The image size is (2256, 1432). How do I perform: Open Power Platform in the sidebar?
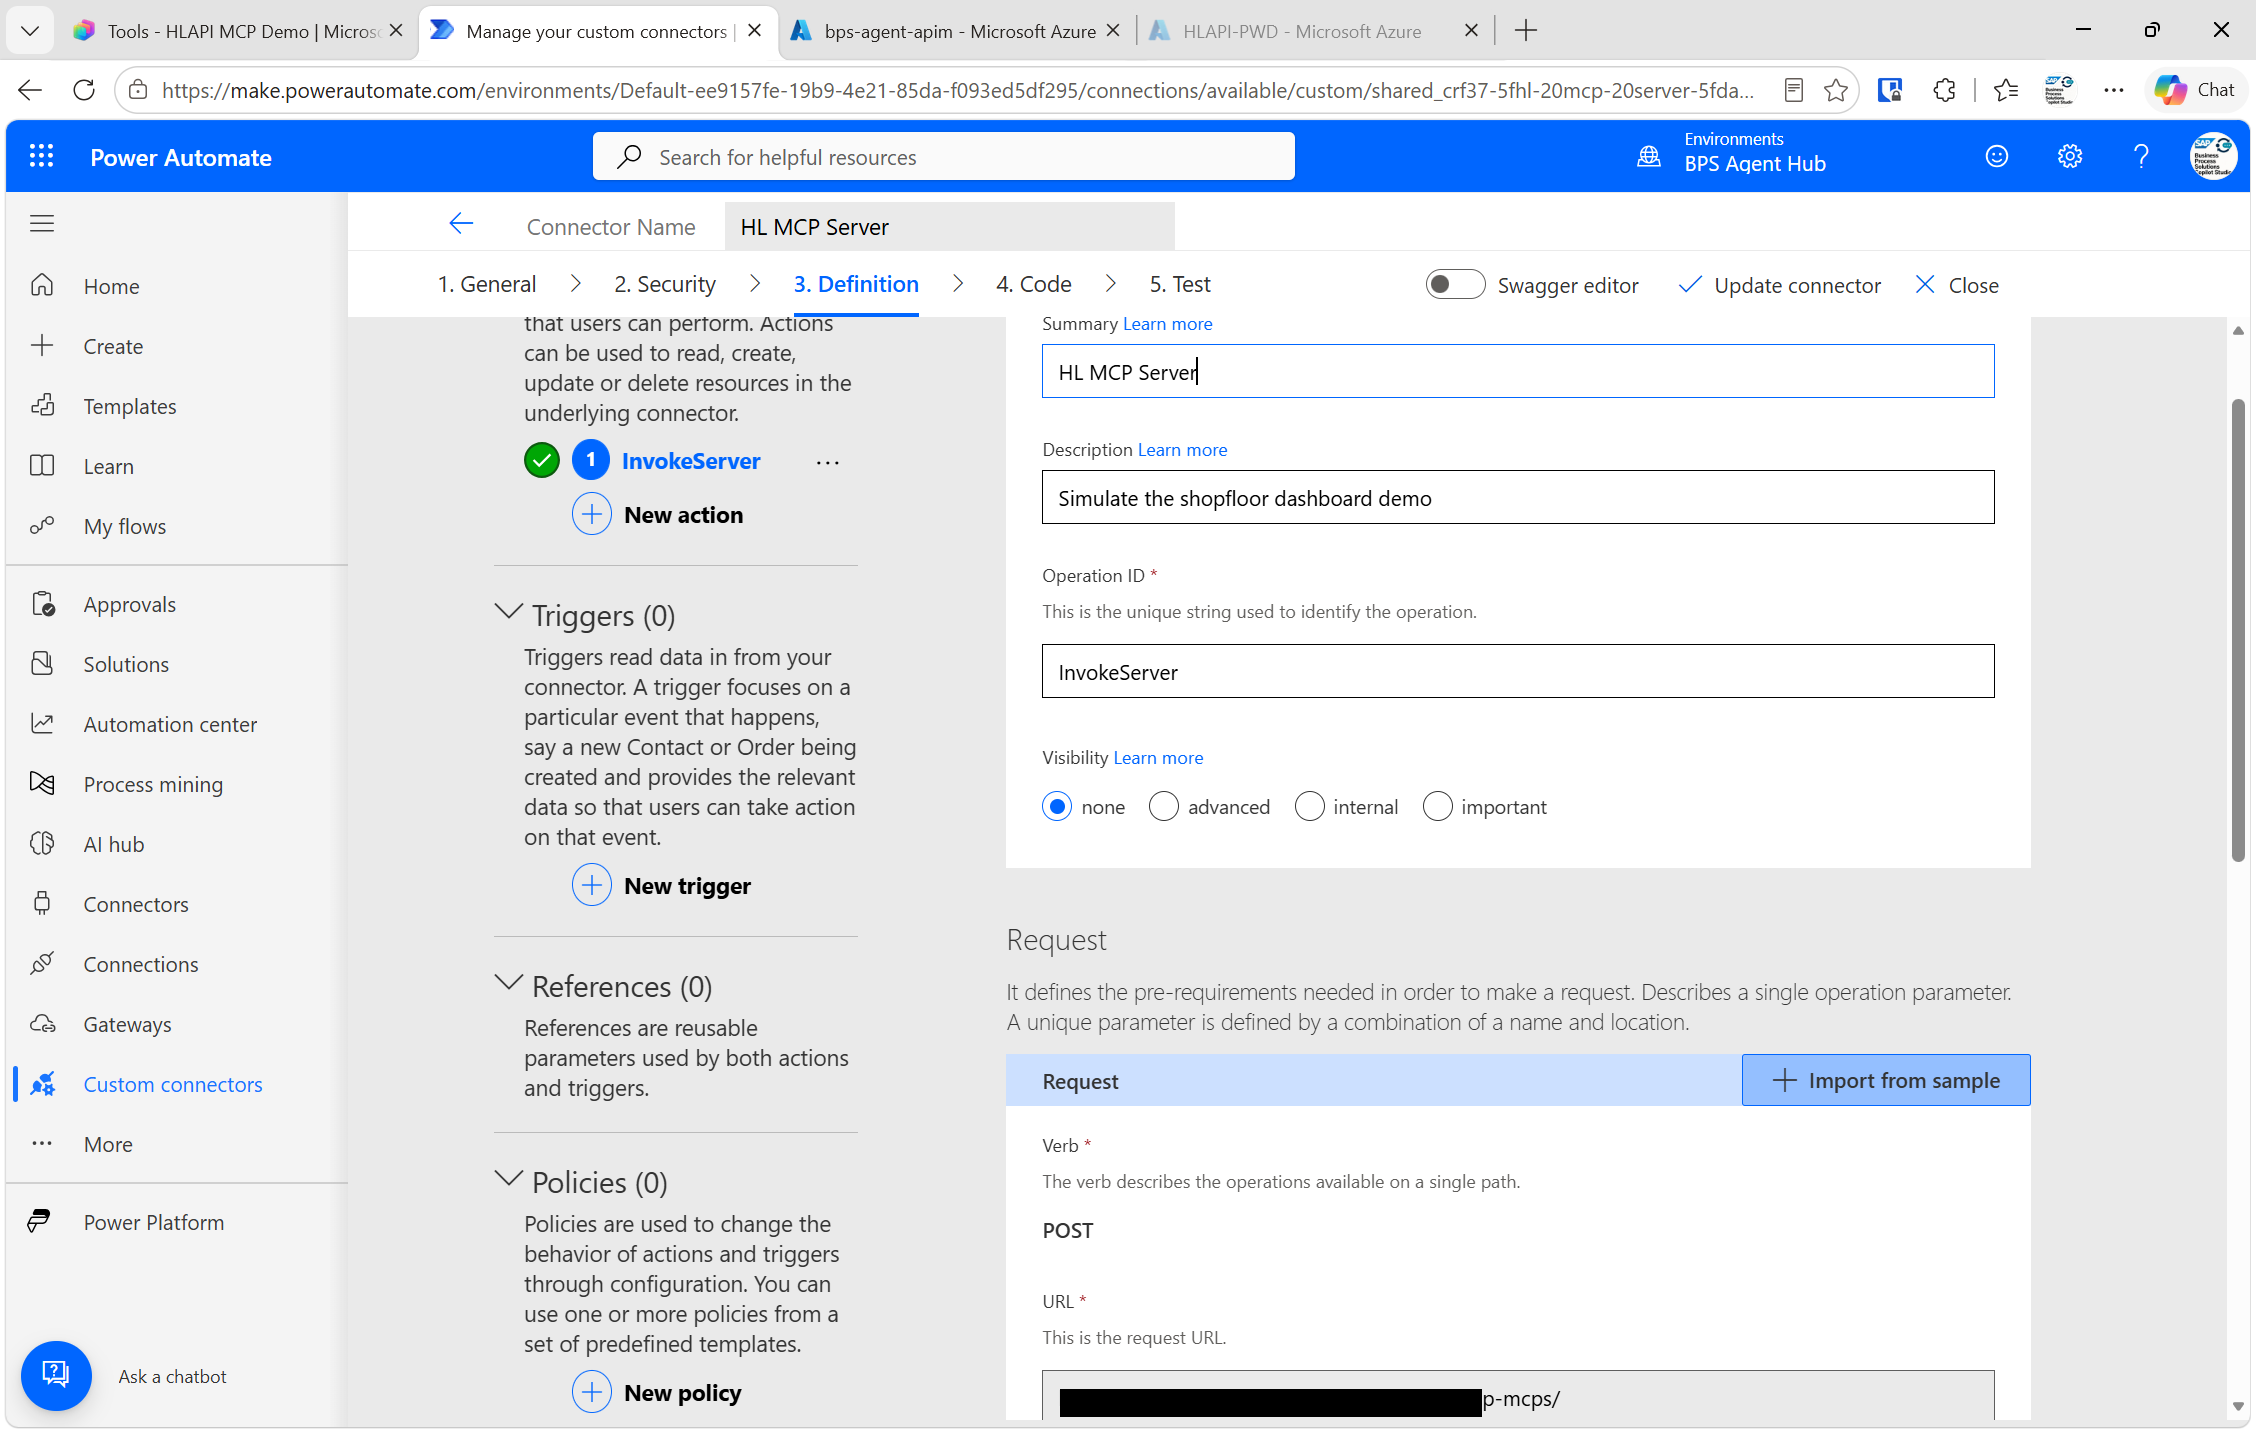154,1222
